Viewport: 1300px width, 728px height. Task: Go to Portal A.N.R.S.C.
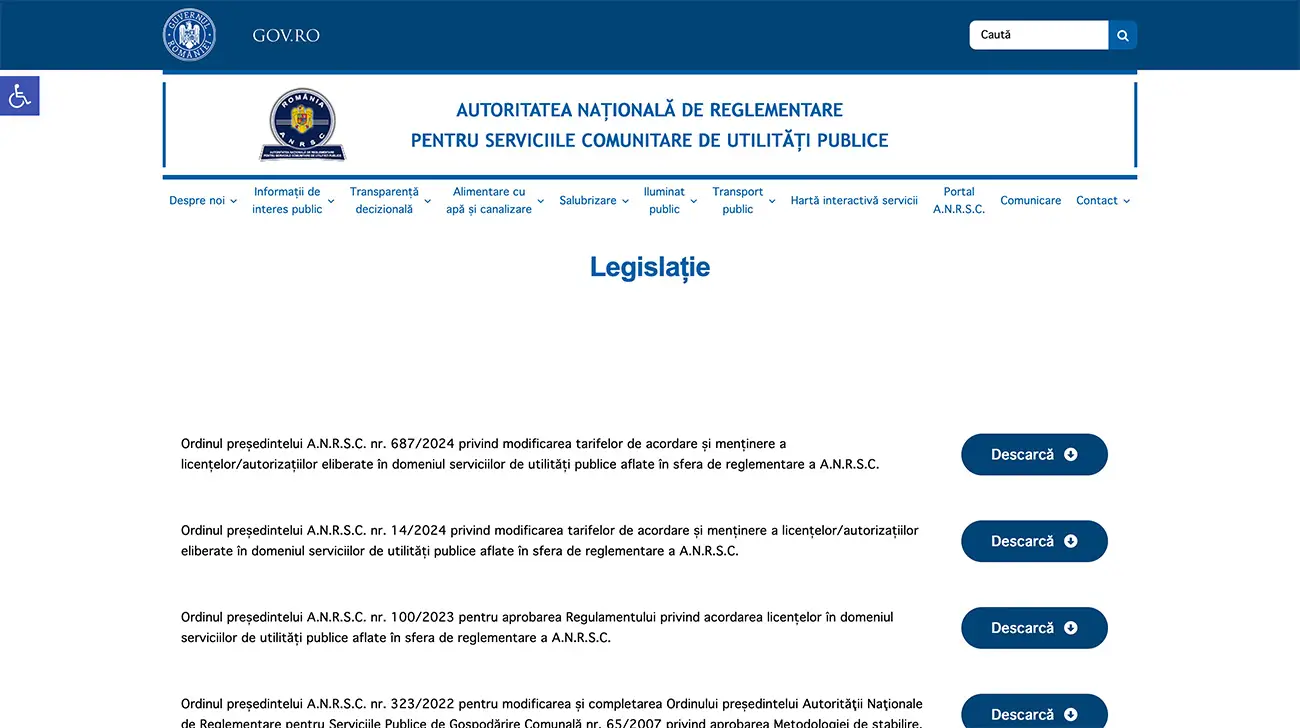(x=959, y=200)
